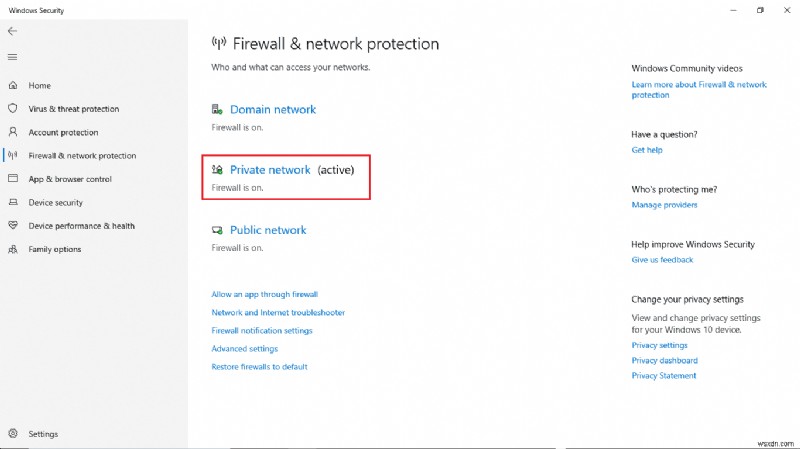Click the Device performance & health heart icon
800x449 pixels.
point(13,226)
